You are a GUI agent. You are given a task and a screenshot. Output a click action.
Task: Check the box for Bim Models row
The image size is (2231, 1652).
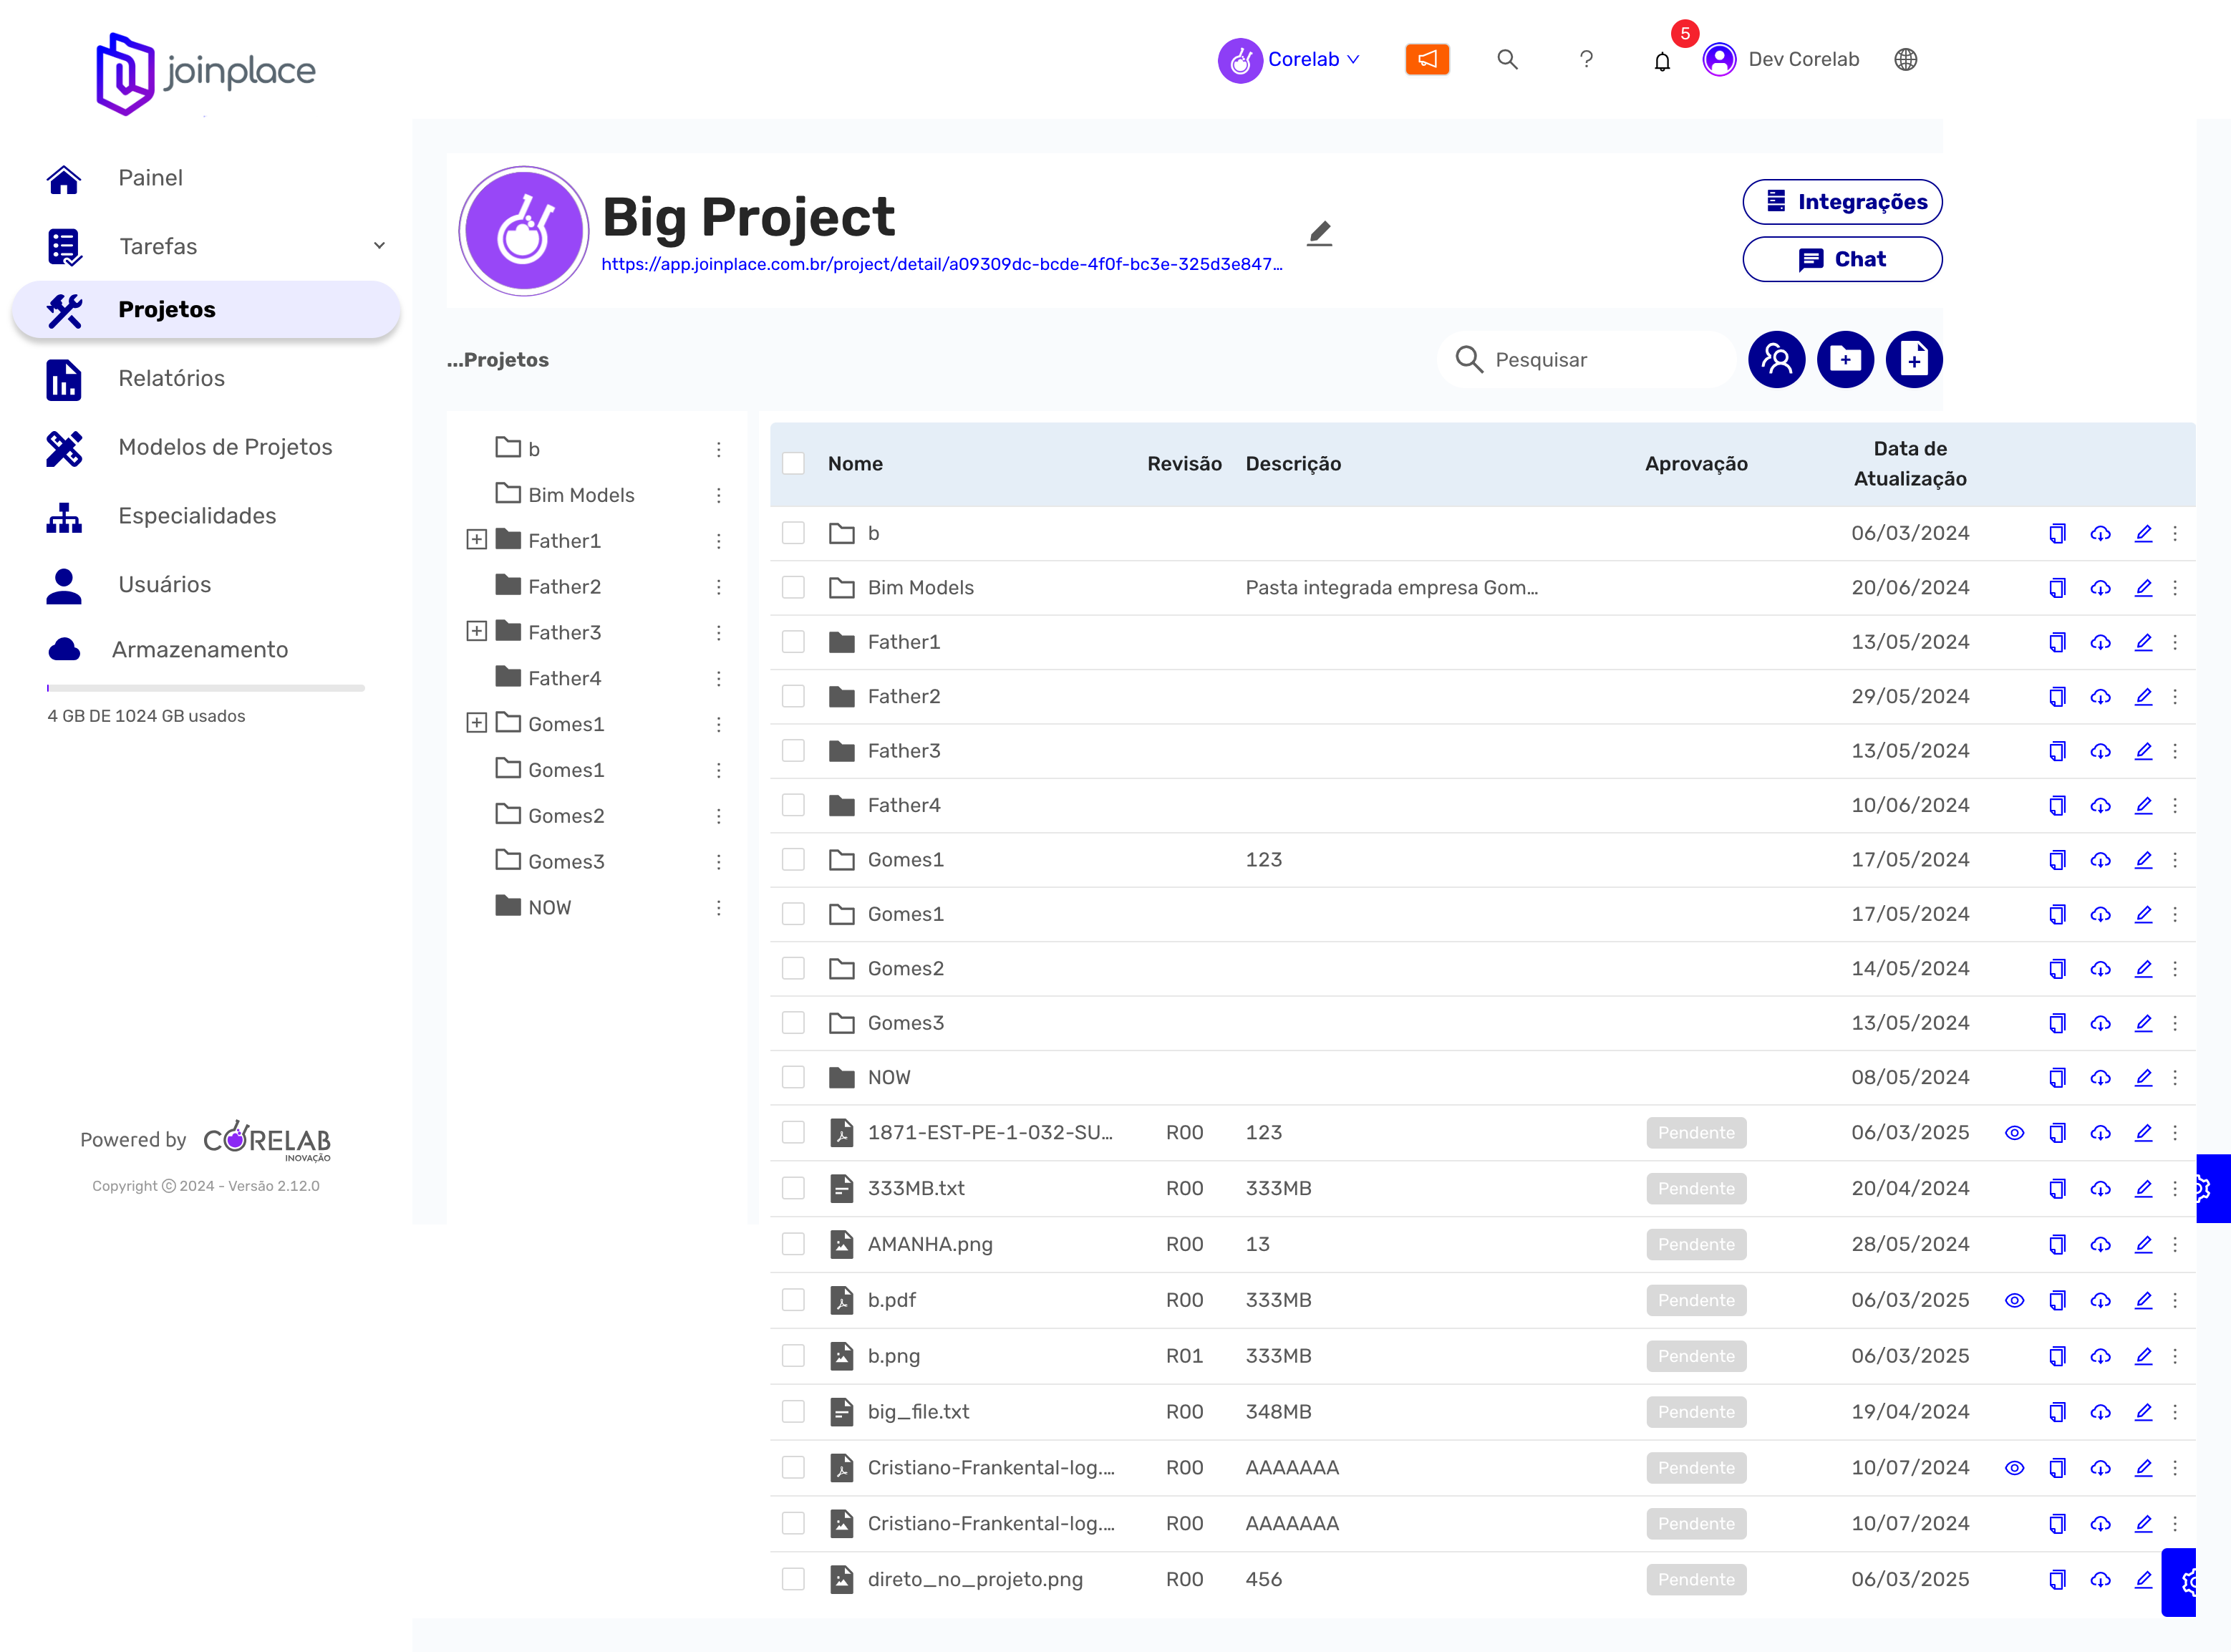point(793,587)
